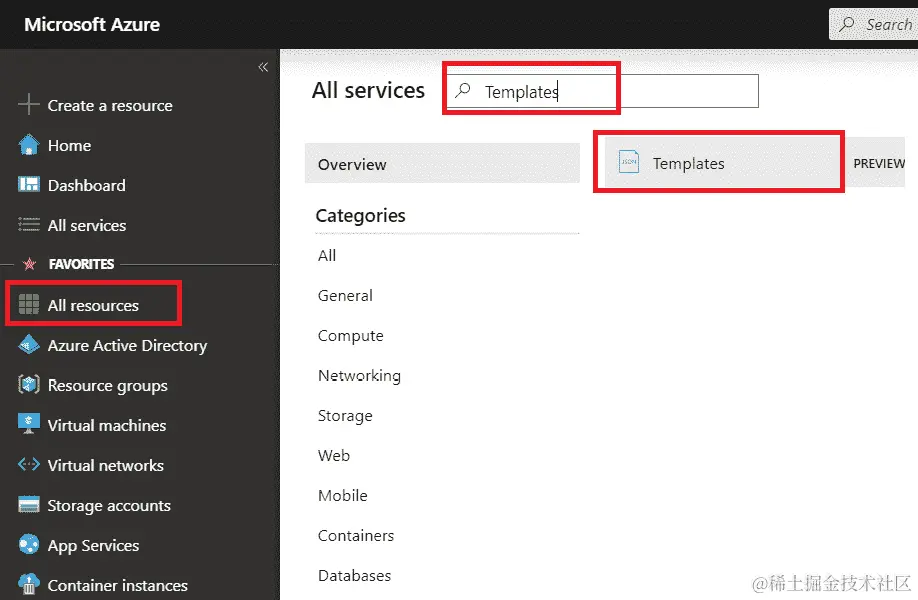
Task: Click the All services list icon
Action: pos(29,225)
